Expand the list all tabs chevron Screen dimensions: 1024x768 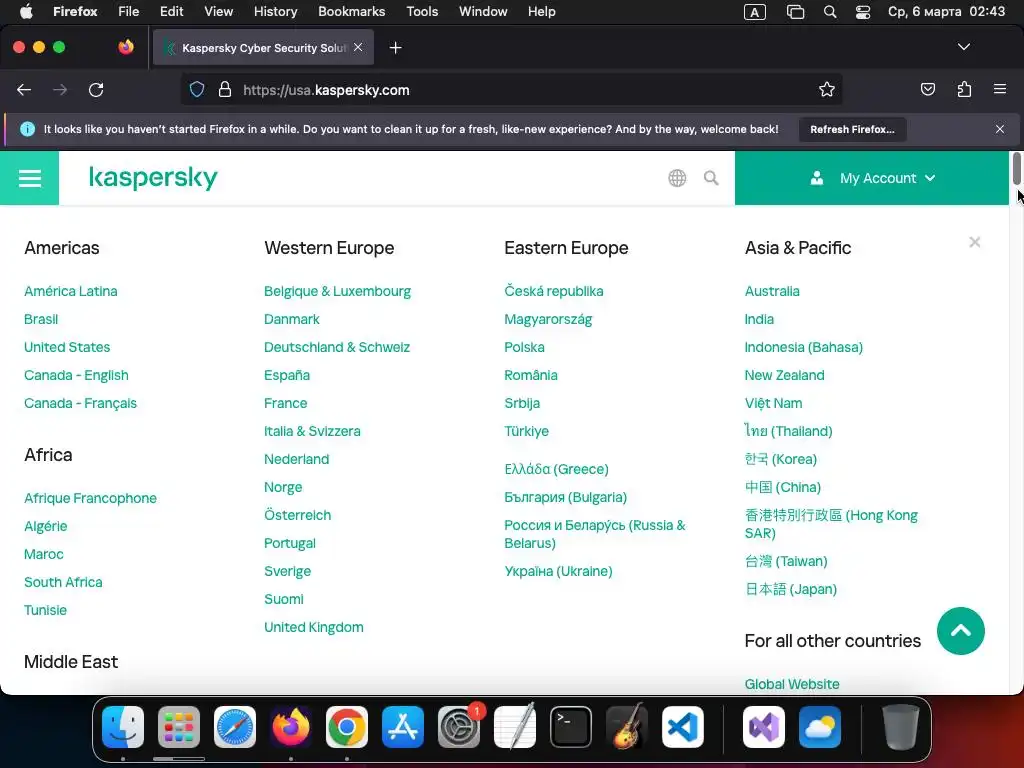click(963, 47)
